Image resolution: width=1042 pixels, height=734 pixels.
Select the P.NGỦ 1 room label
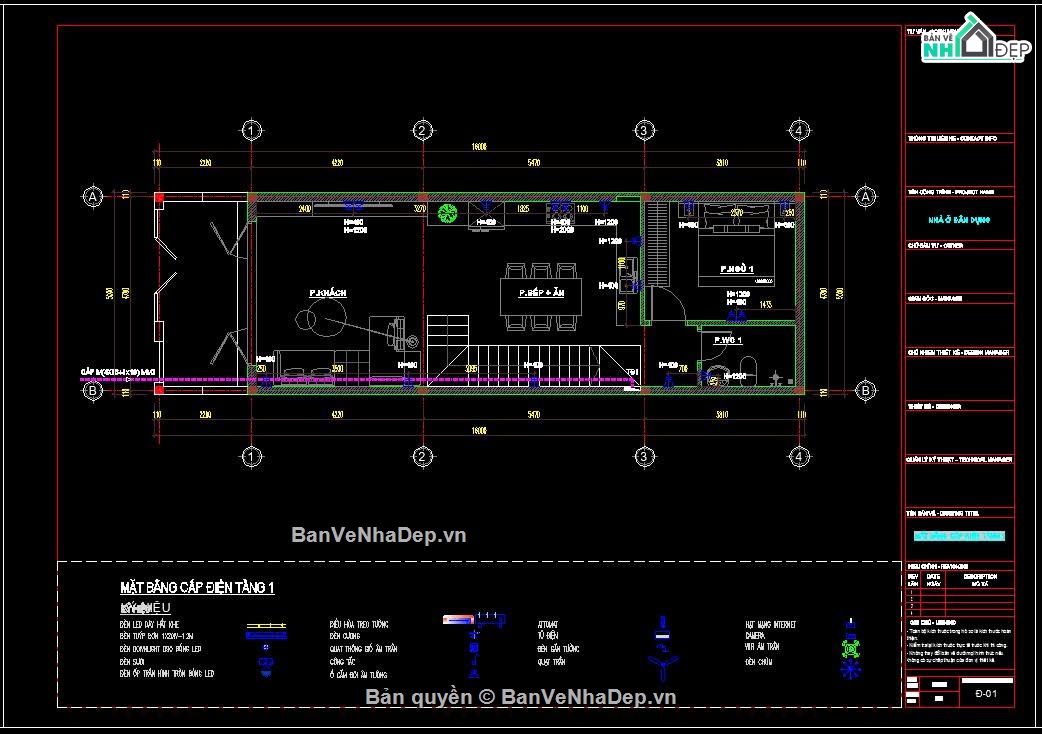737,269
